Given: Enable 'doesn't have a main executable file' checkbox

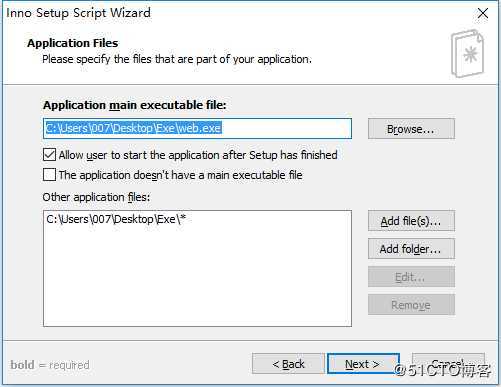Looking at the screenshot, I should pos(49,175).
